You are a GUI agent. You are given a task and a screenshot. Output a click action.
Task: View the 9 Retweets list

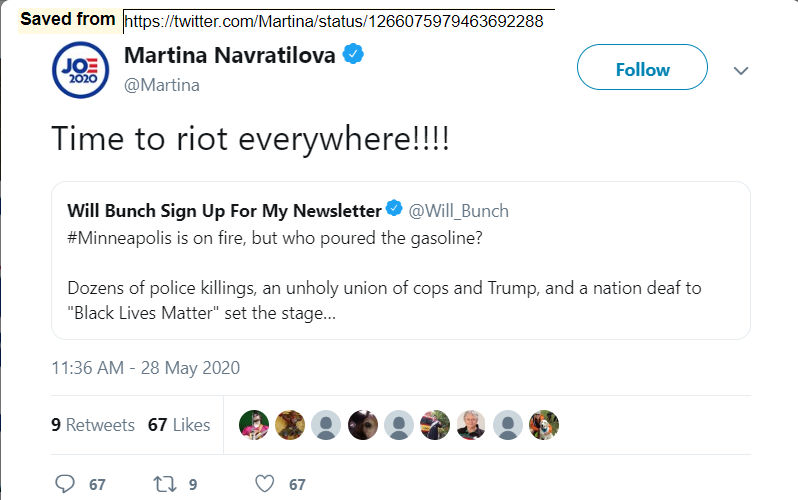93,425
